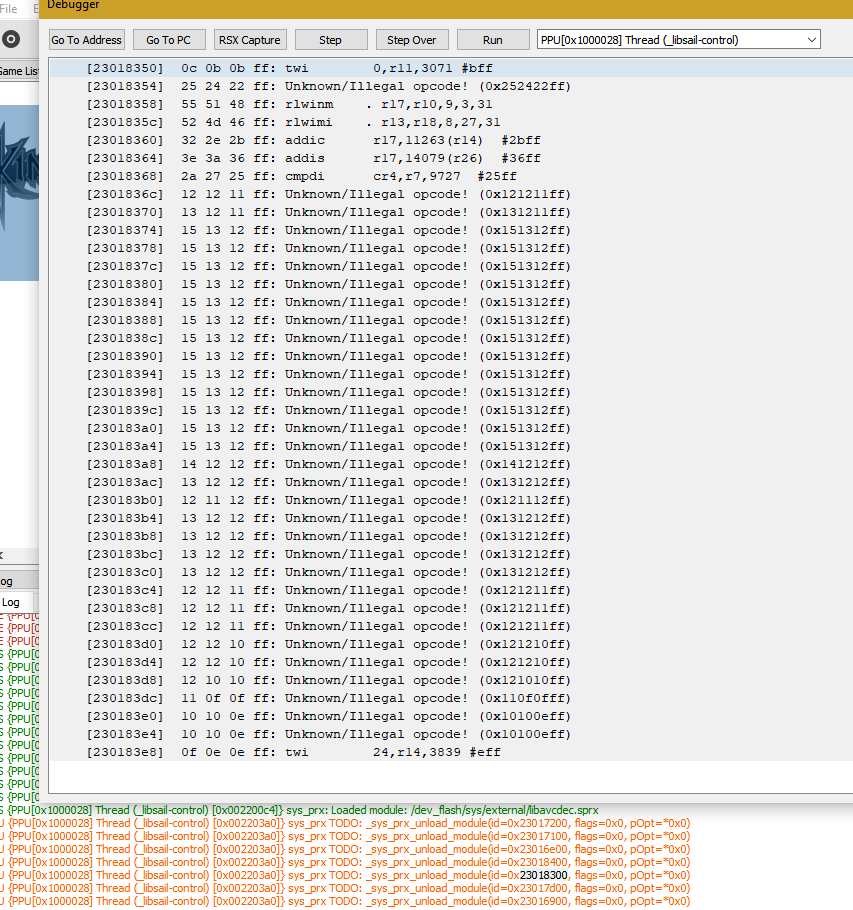The height and width of the screenshot is (910, 853).
Task: Step a single instruction
Action: click(x=331, y=40)
